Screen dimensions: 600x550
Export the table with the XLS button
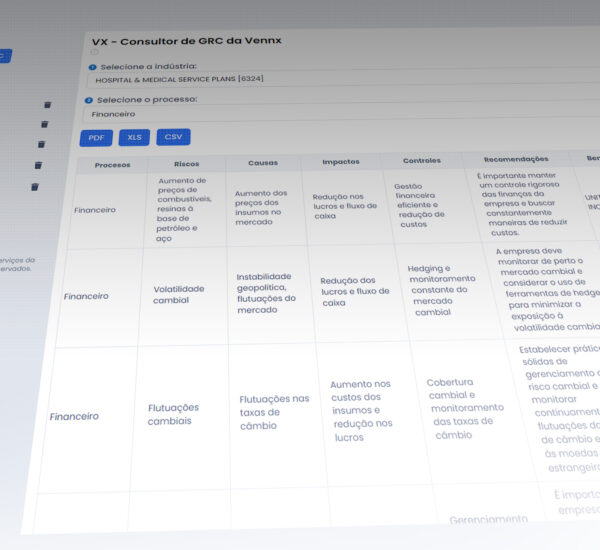click(x=134, y=137)
